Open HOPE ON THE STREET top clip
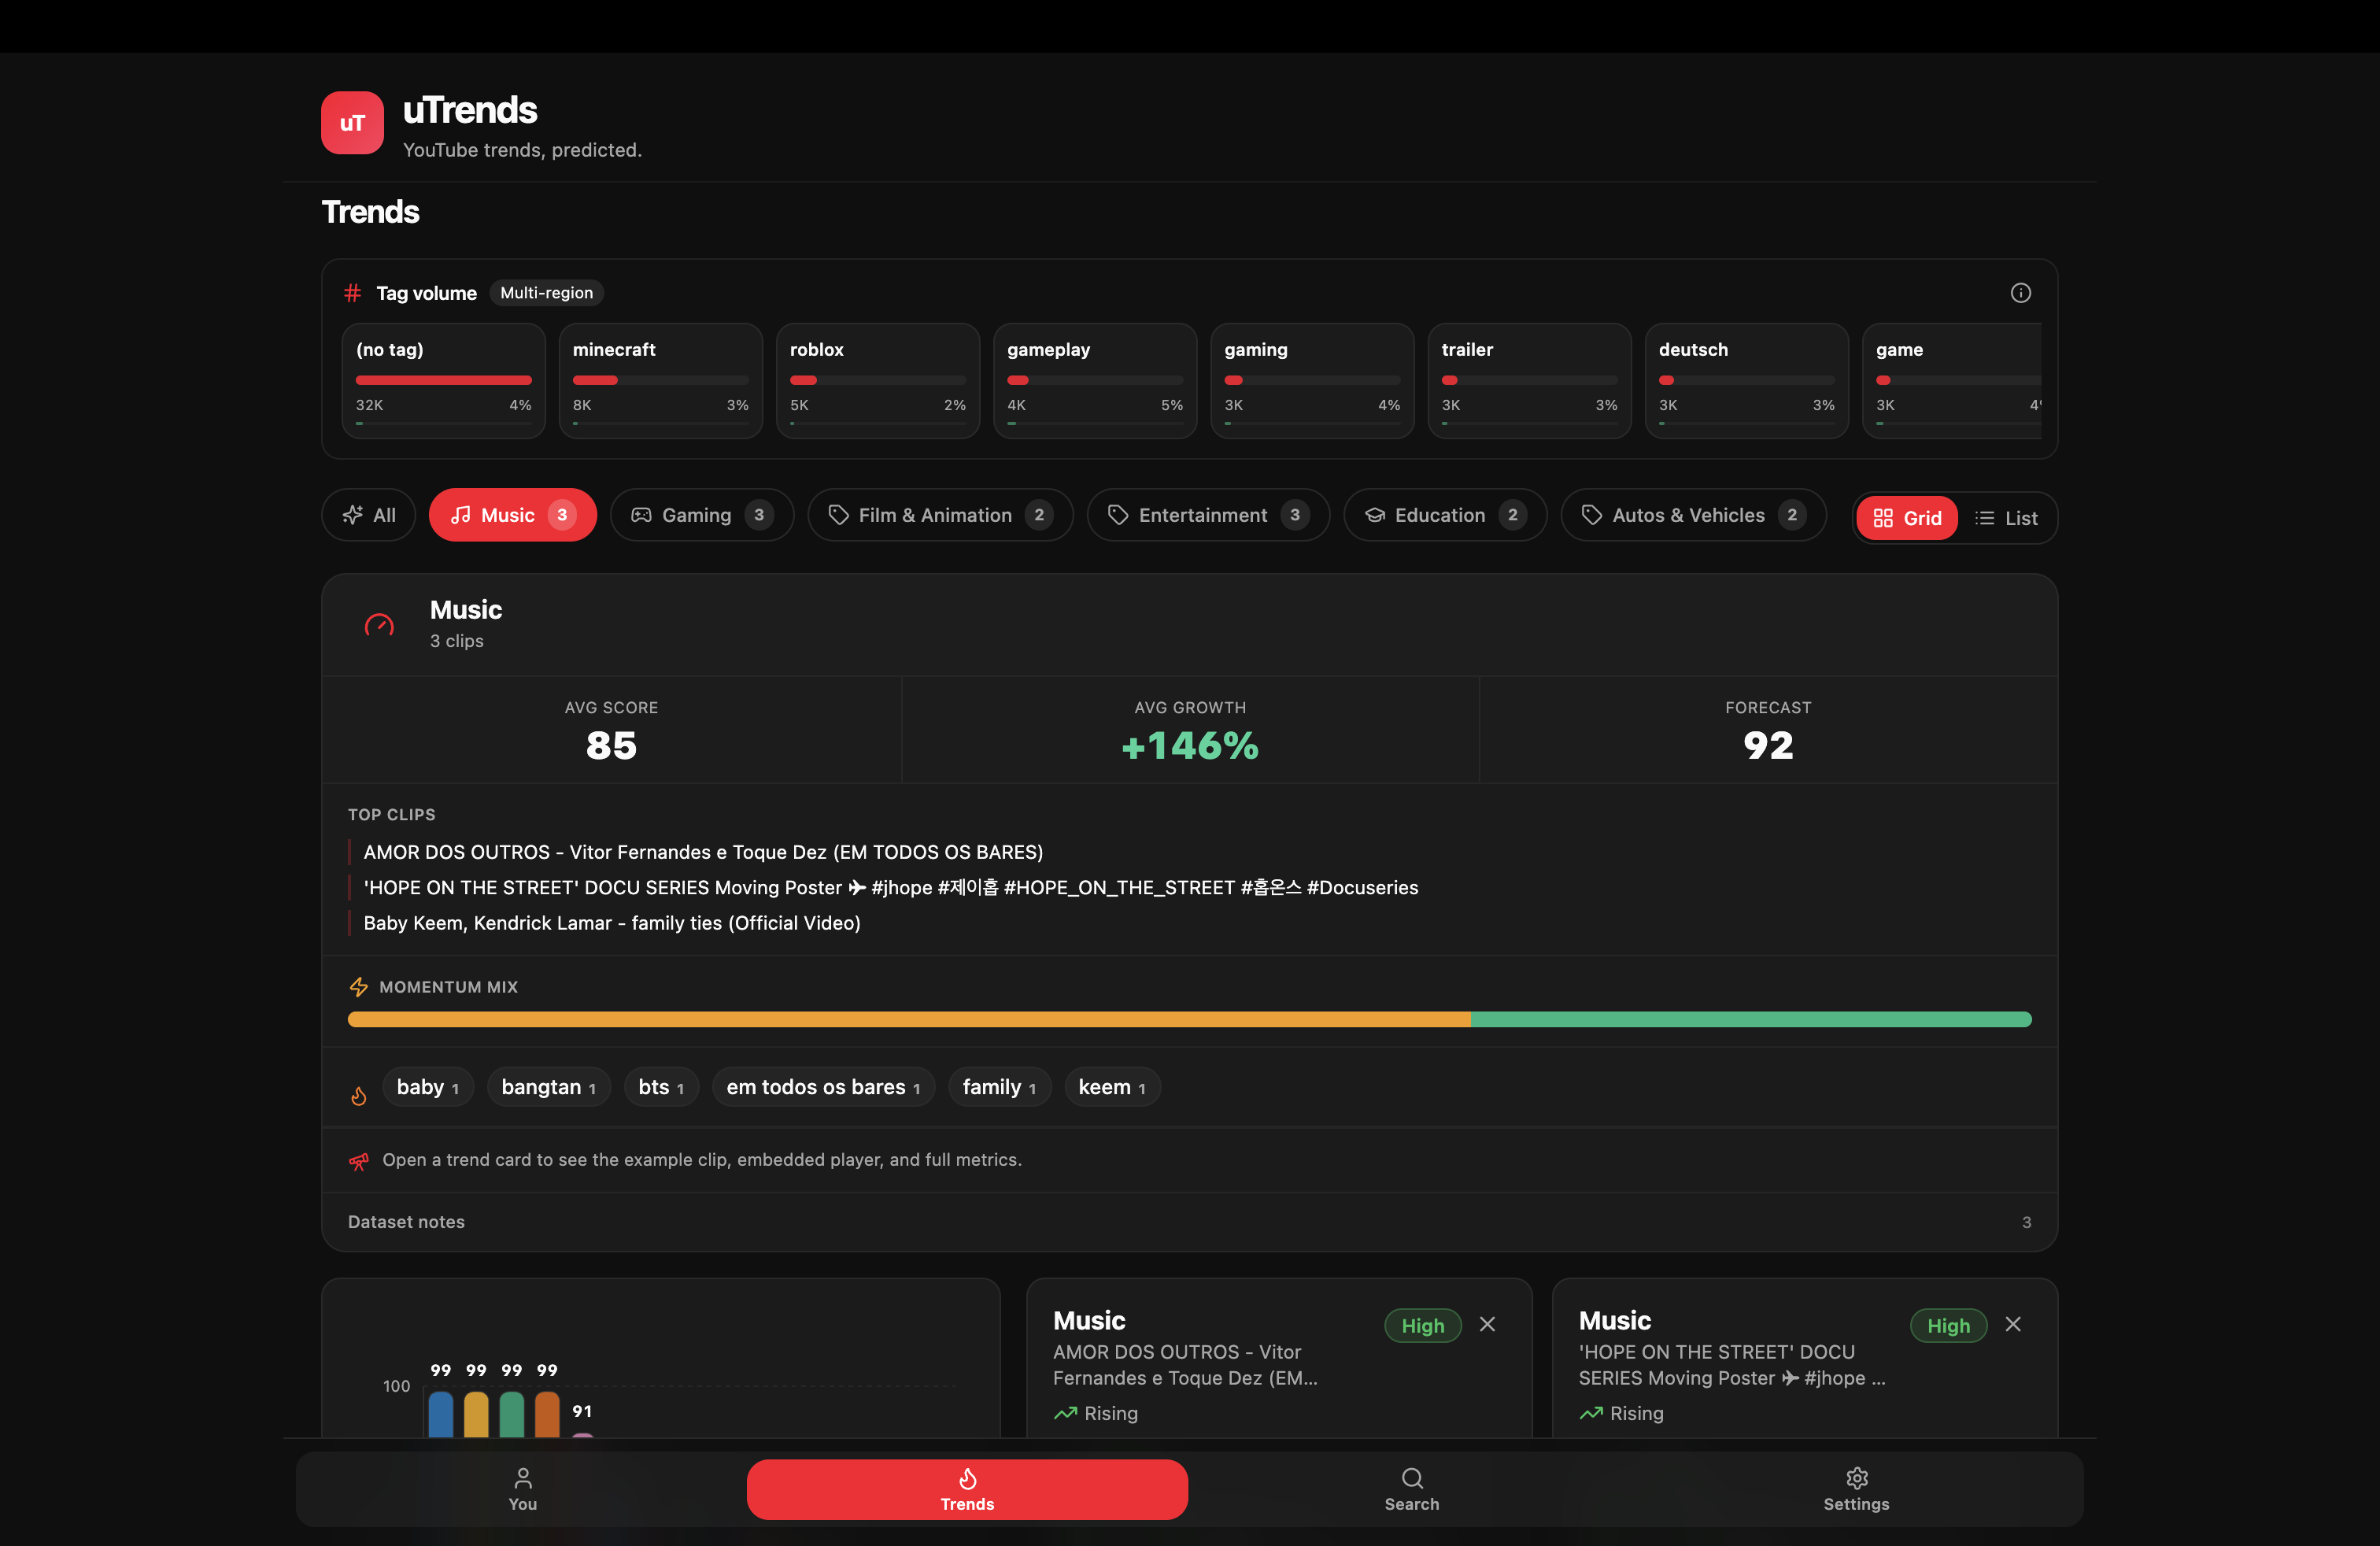The height and width of the screenshot is (1546, 2380). [x=891, y=888]
